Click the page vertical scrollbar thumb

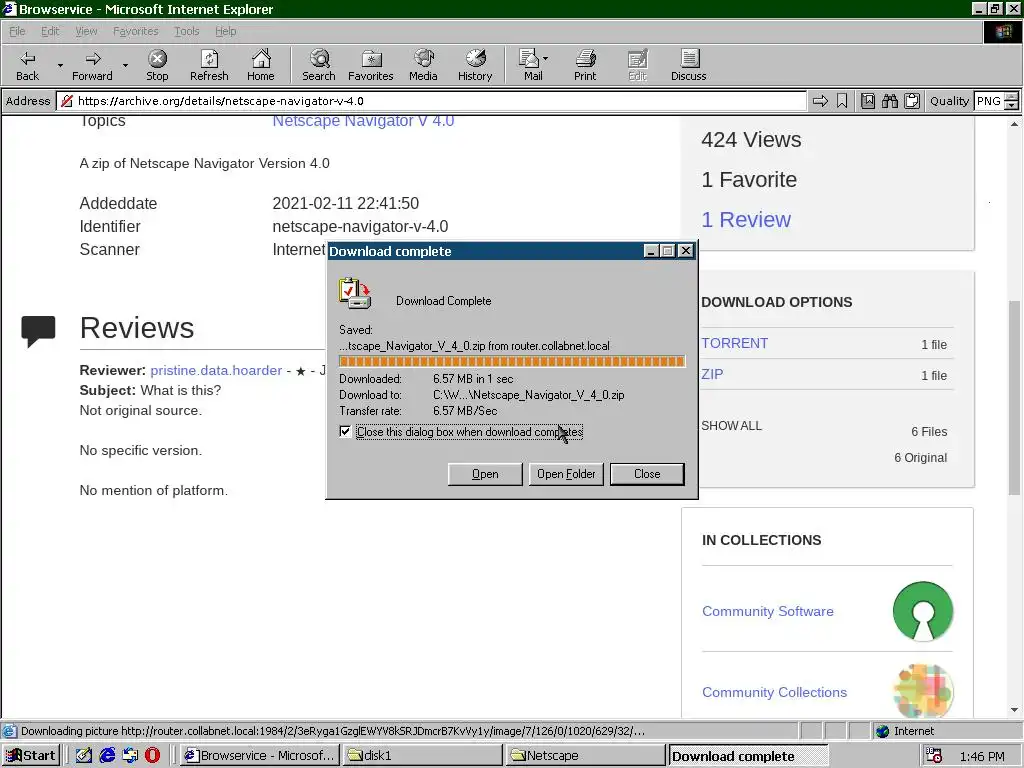tap(1014, 398)
